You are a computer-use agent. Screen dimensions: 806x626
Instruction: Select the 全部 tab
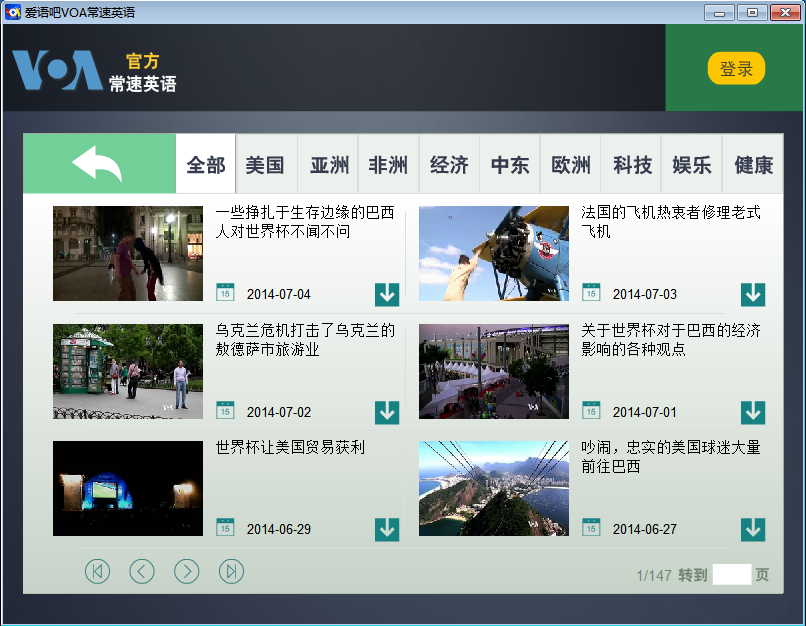tap(206, 164)
